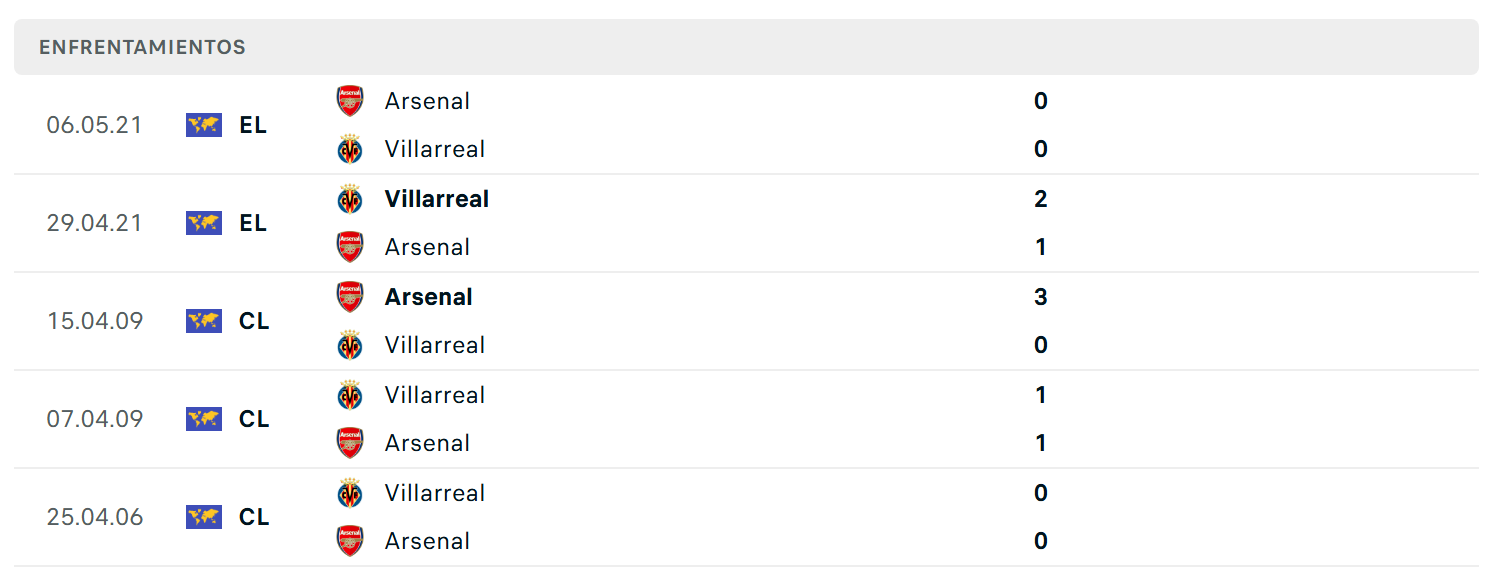Click Villarreal crest in 06.05.21 match
The width and height of the screenshot is (1492, 586).
click(x=350, y=149)
